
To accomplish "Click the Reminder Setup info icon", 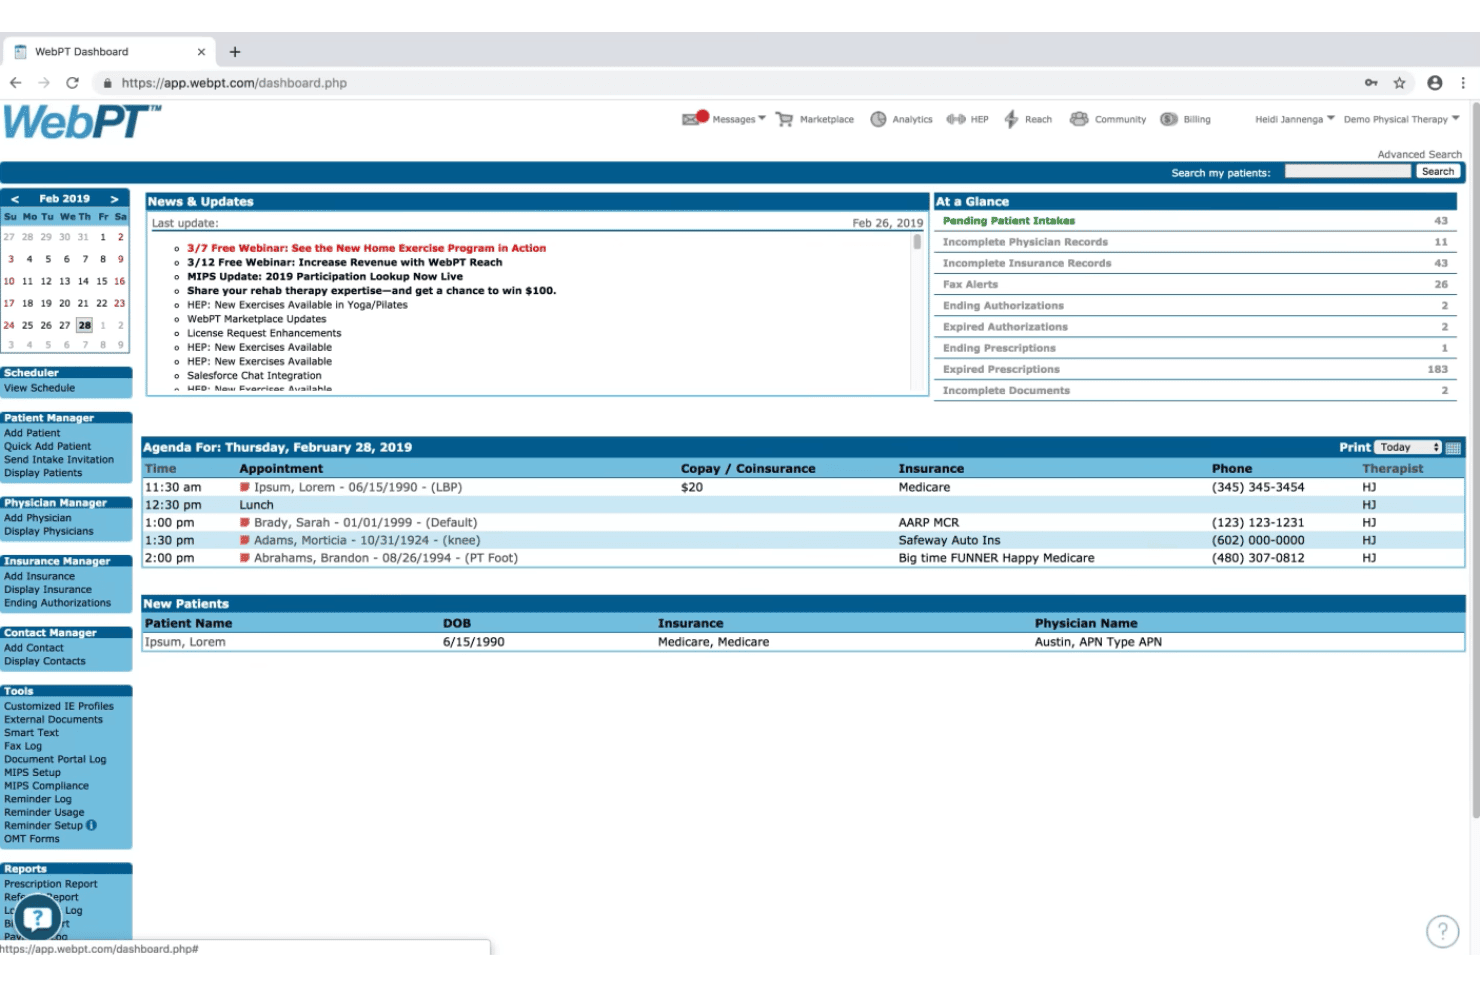I will coord(92,826).
